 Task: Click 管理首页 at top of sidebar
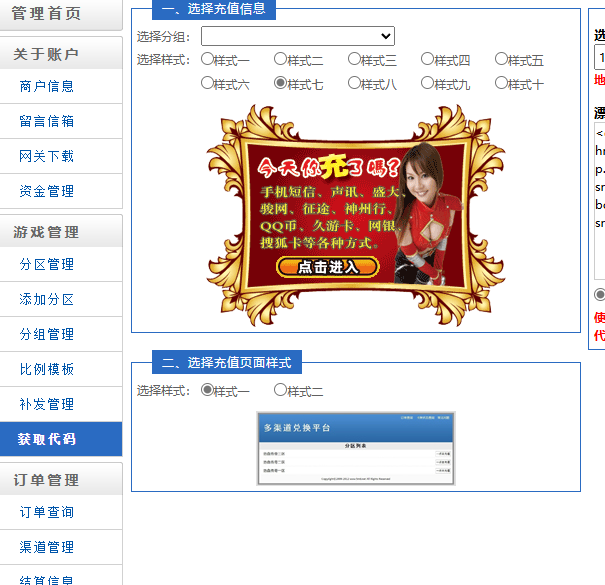pyautogui.click(x=47, y=14)
